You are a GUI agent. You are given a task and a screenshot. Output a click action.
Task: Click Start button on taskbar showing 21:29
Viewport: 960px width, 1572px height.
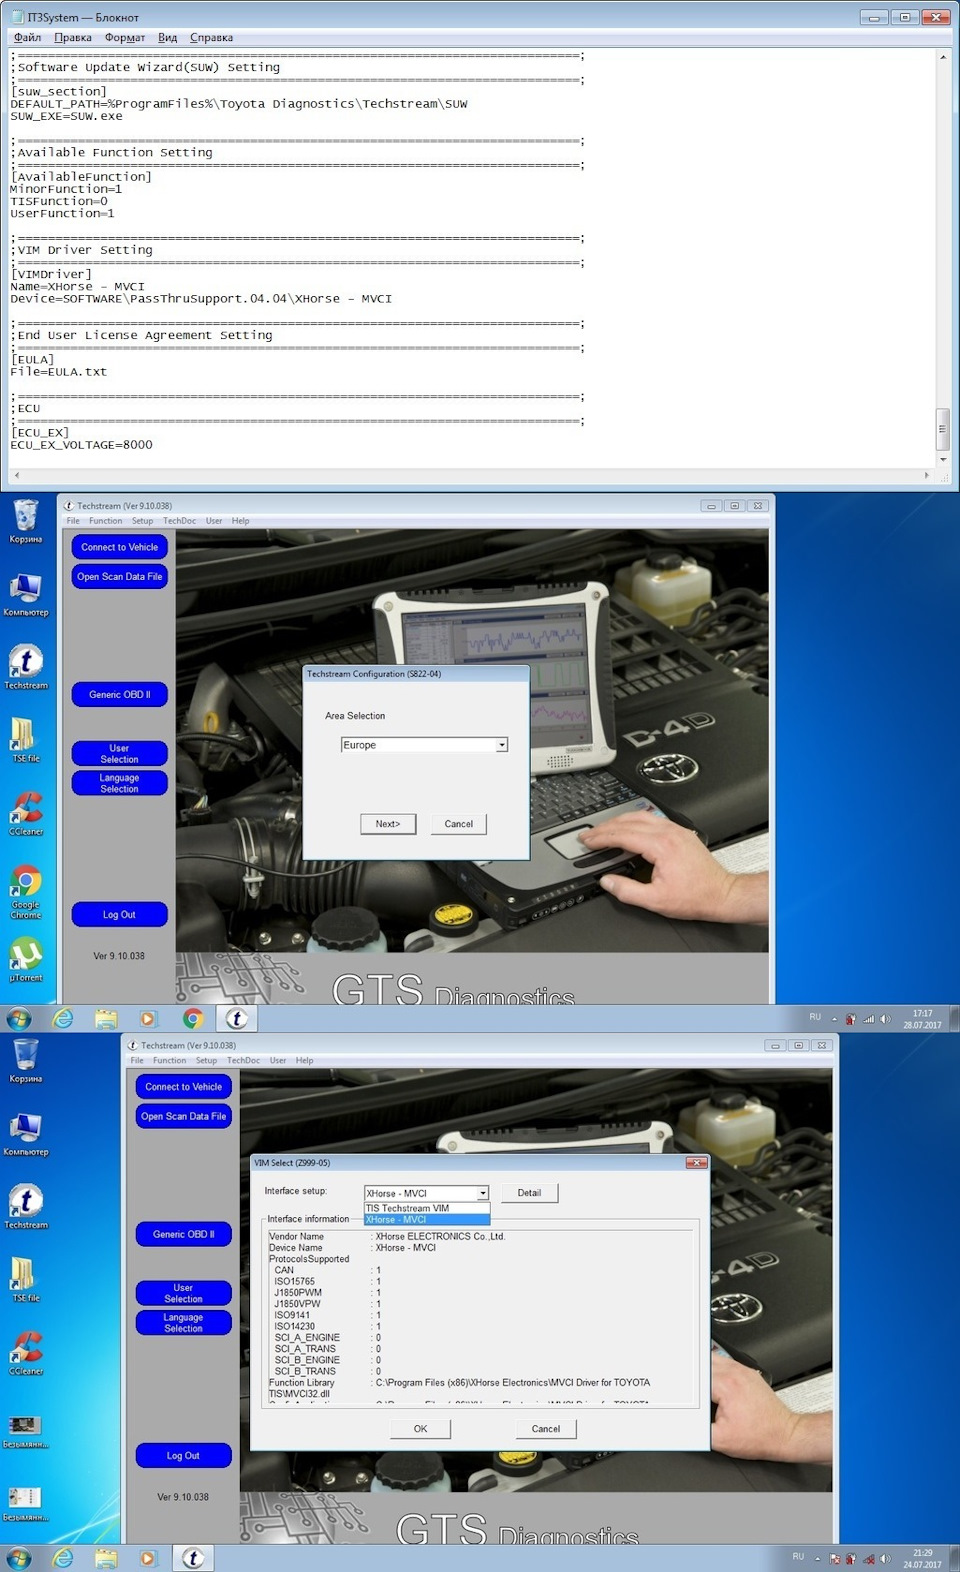pos(19,1559)
